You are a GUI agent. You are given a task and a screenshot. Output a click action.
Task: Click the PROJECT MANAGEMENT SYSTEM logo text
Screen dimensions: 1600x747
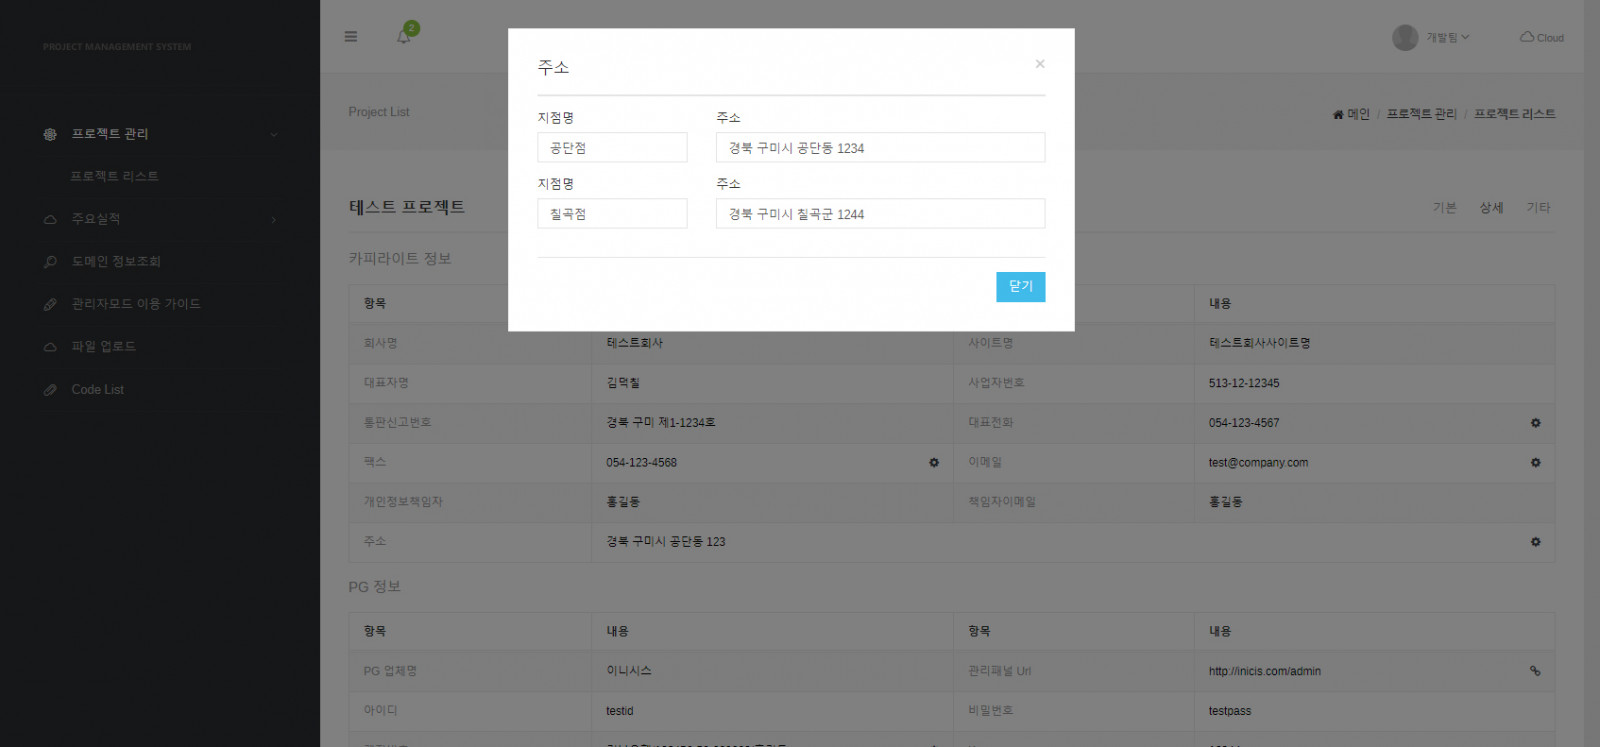point(117,47)
